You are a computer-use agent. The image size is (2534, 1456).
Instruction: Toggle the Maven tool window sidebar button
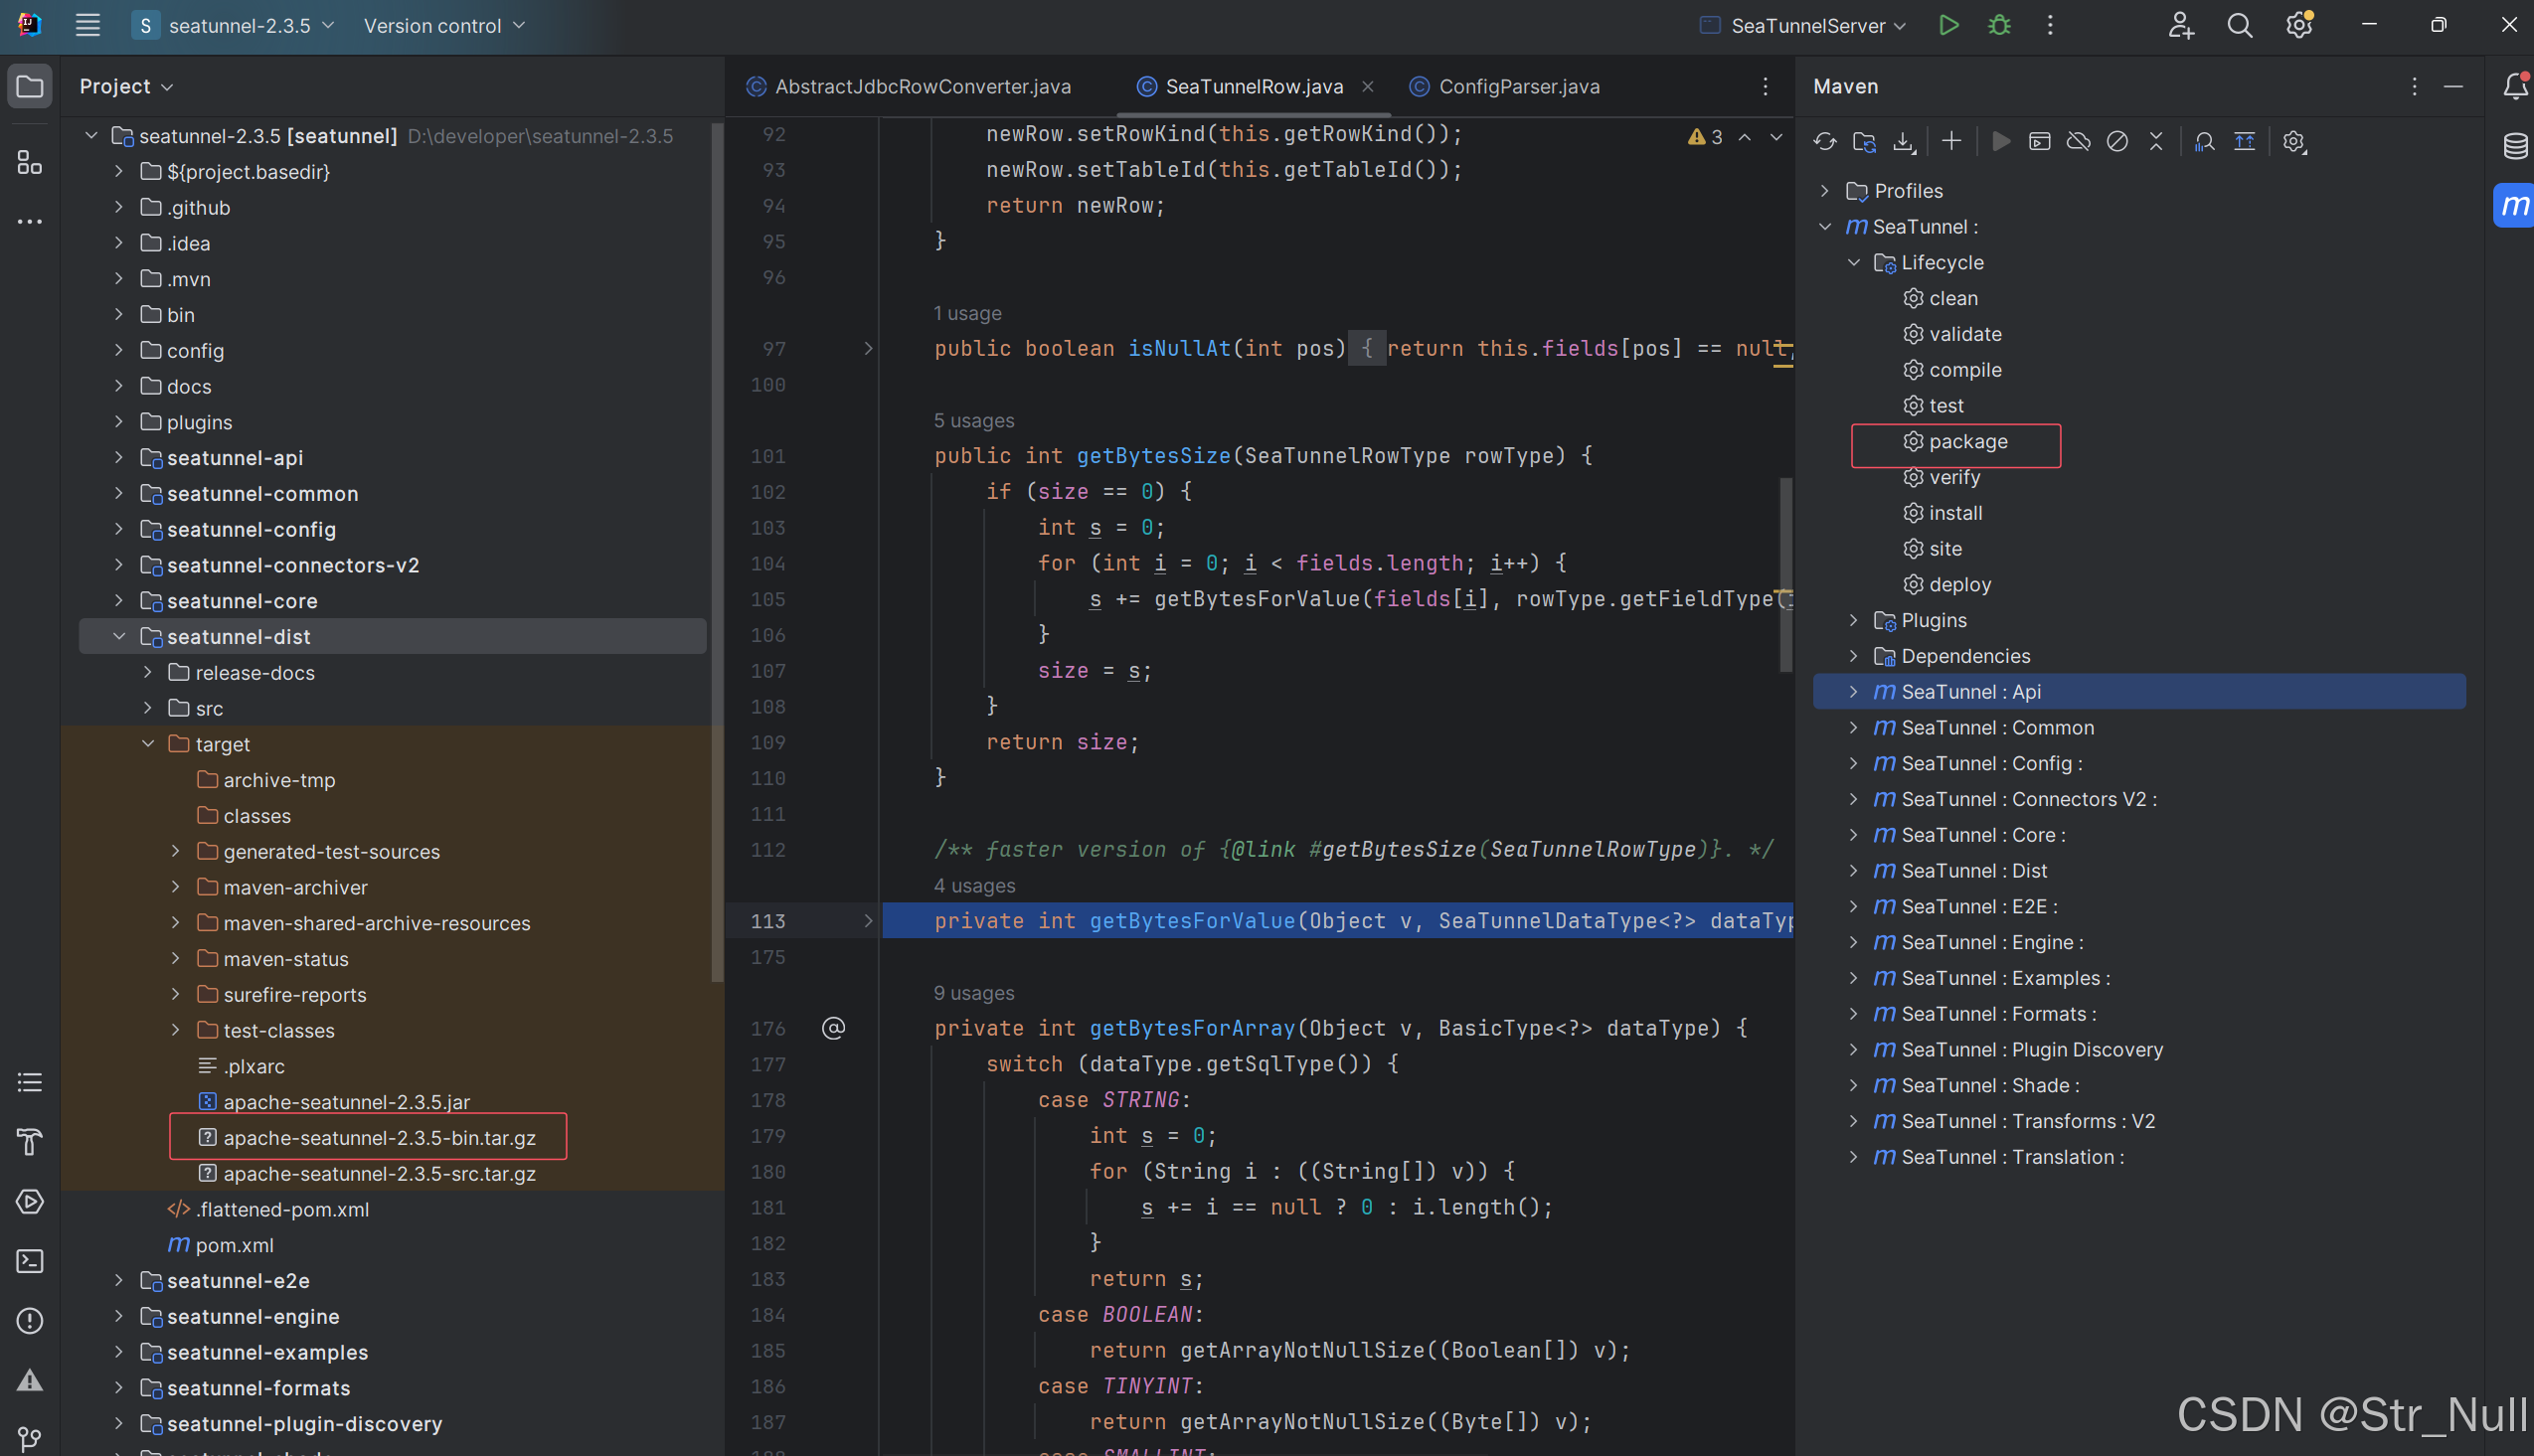[2514, 205]
